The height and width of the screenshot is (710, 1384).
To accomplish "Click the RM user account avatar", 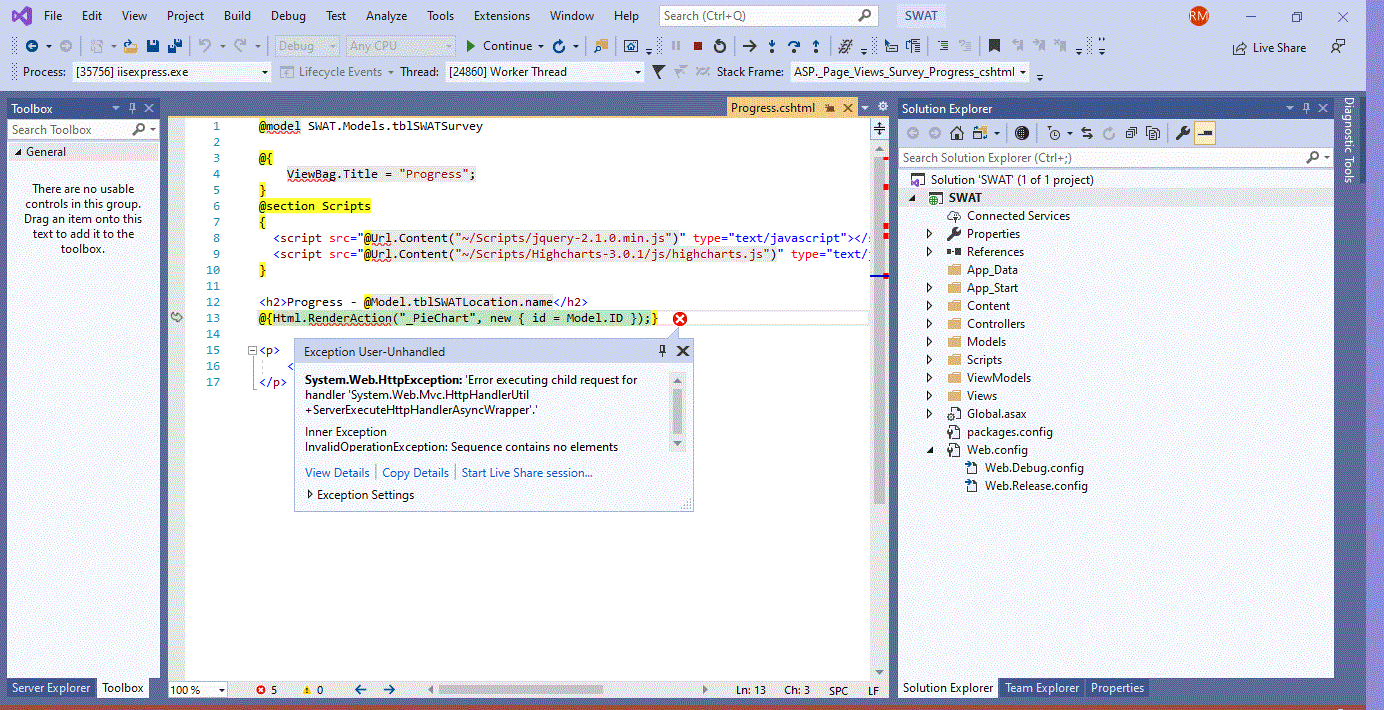I will 1199,16.
